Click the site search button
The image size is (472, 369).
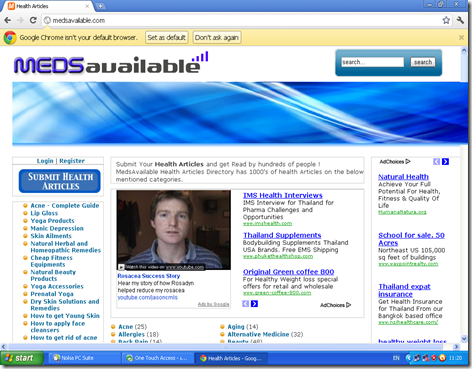pyautogui.click(x=423, y=62)
